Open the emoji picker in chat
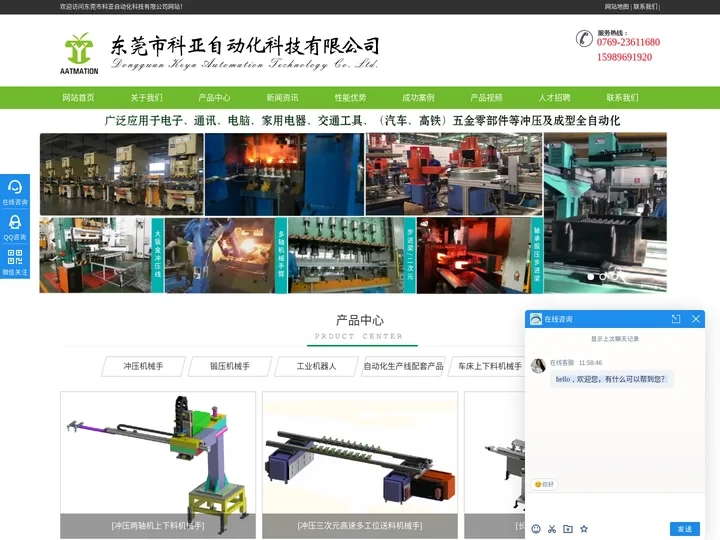Screen dimensions: 720x540 (x=536, y=528)
